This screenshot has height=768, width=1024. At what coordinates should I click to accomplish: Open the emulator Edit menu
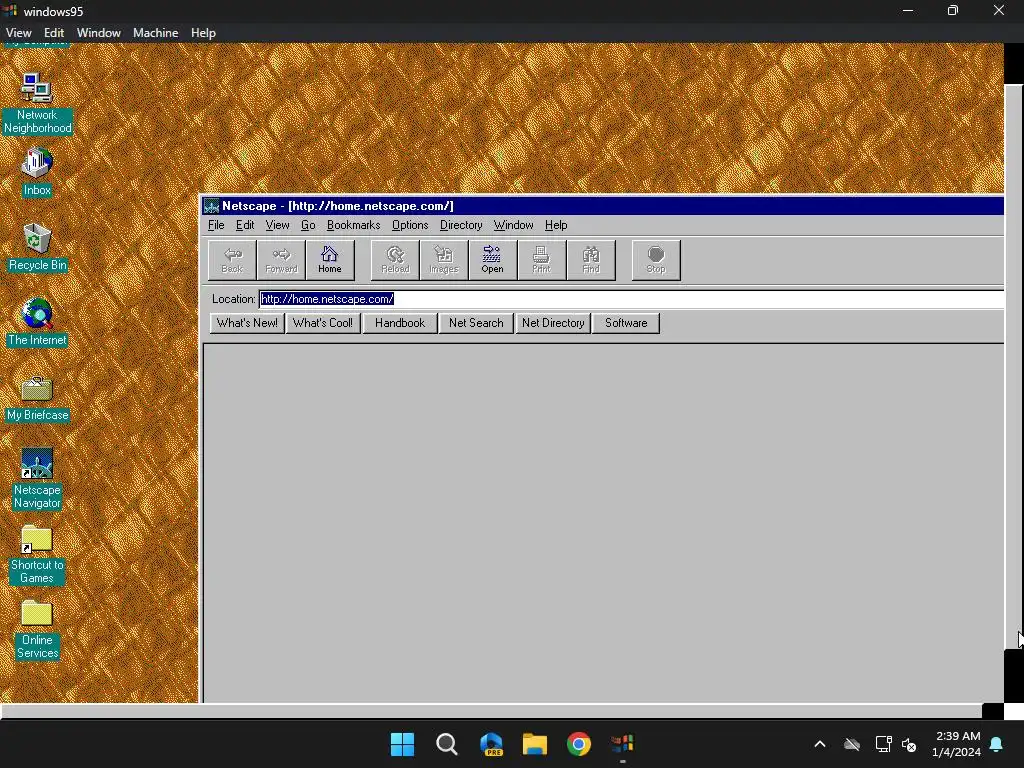tap(54, 33)
